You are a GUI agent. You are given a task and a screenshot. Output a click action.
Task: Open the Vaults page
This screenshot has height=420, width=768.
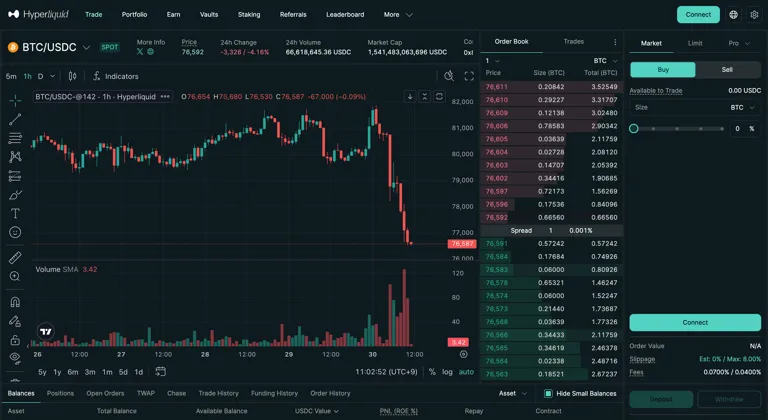tap(209, 15)
